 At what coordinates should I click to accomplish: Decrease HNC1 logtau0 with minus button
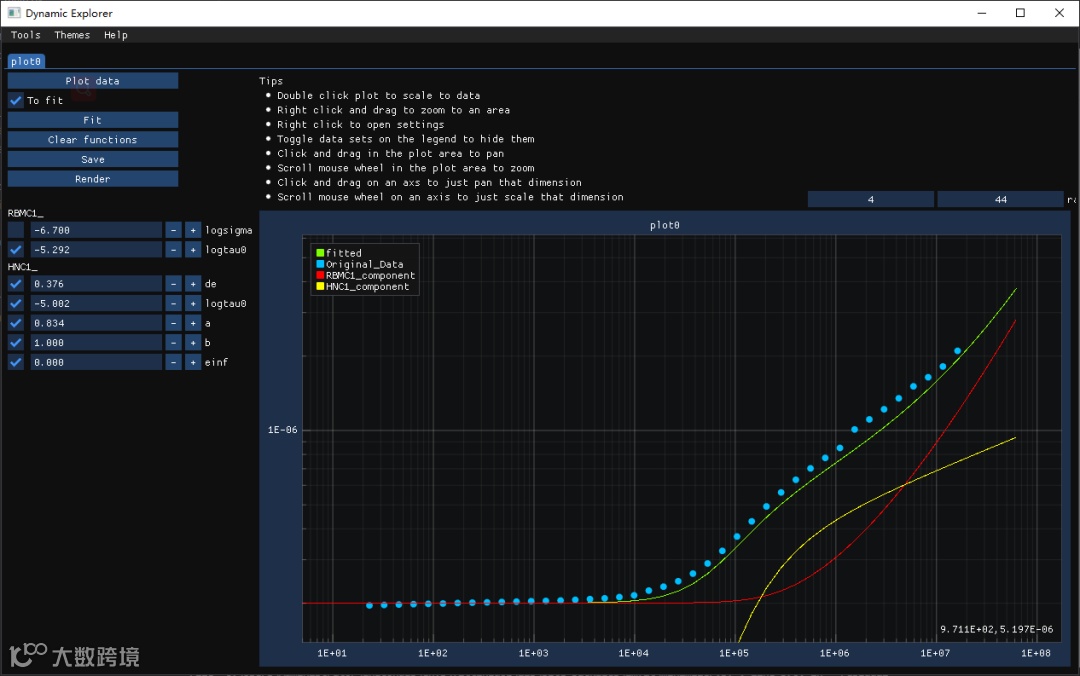[173, 304]
